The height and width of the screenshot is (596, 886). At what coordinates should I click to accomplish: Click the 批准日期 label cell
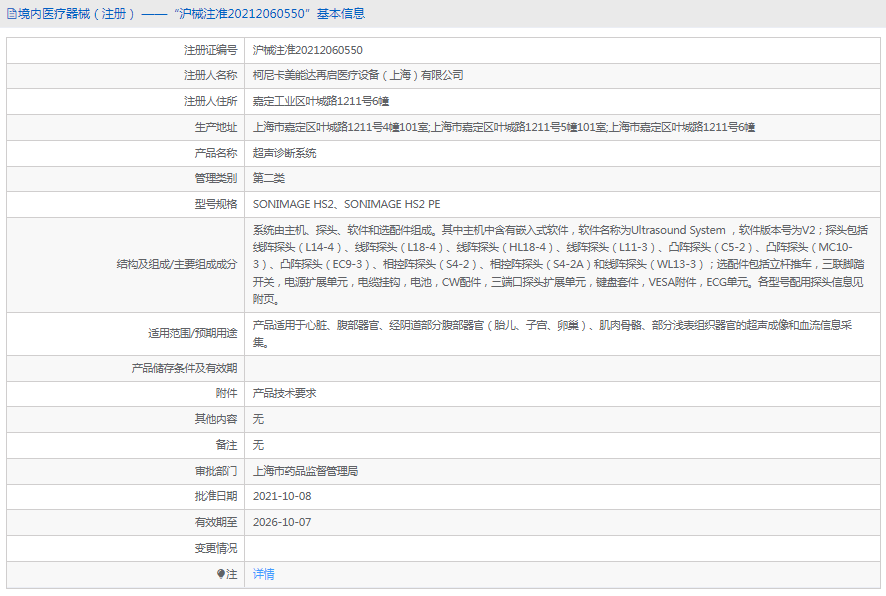pos(125,497)
